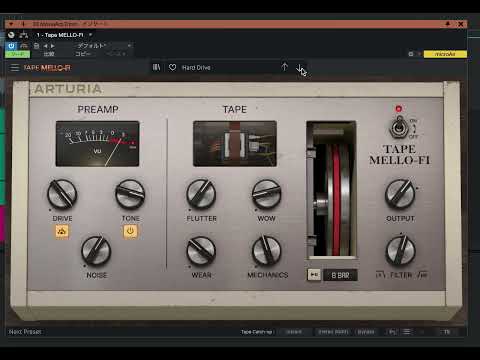Pin the plugin window with pin icon
The width and height of the screenshot is (480, 360).
[448, 24]
